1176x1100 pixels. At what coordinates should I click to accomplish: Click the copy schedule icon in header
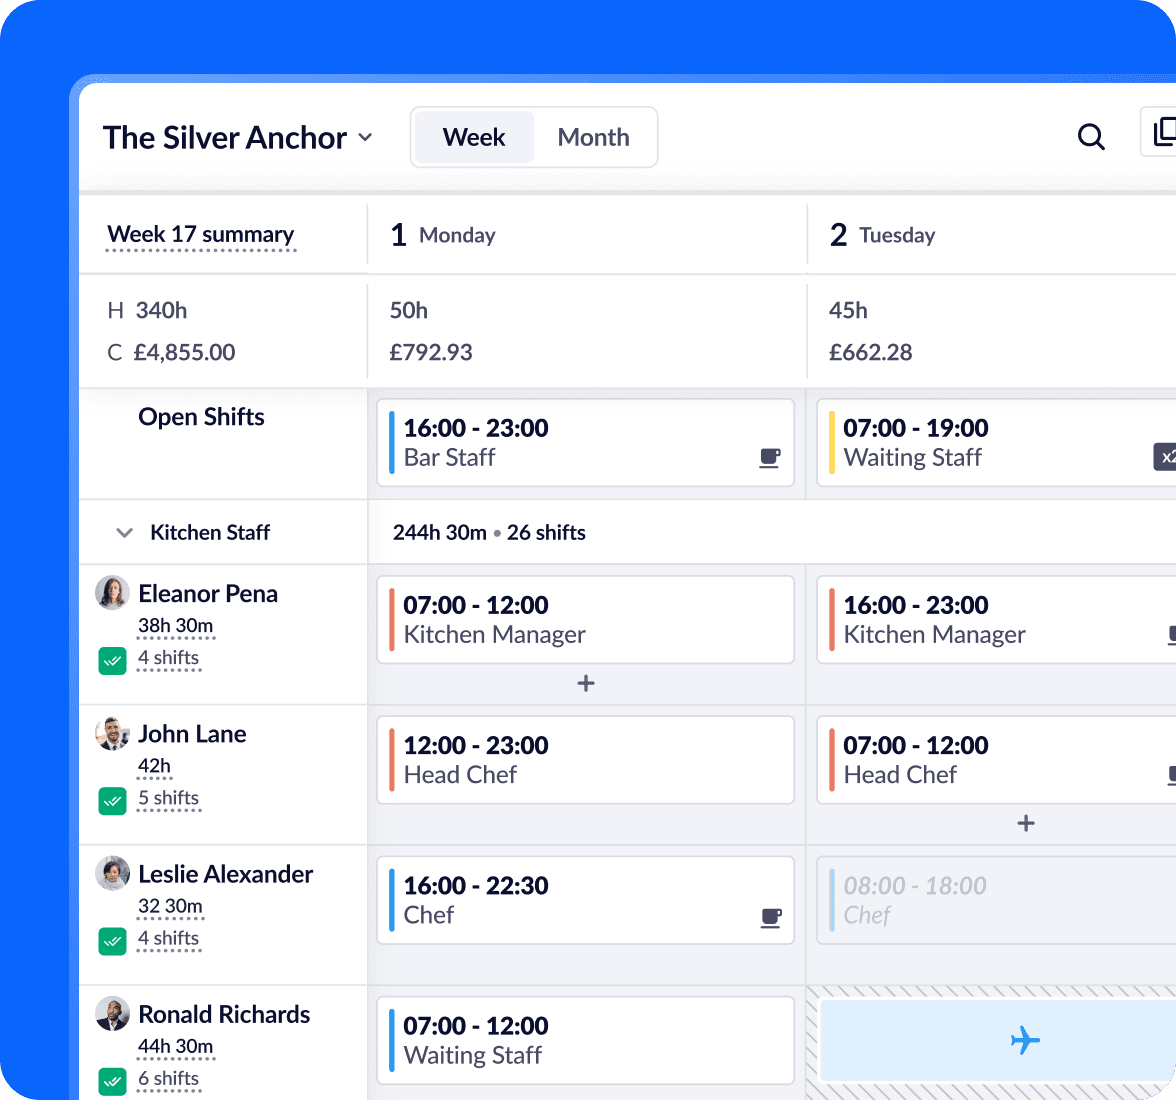coord(1163,133)
